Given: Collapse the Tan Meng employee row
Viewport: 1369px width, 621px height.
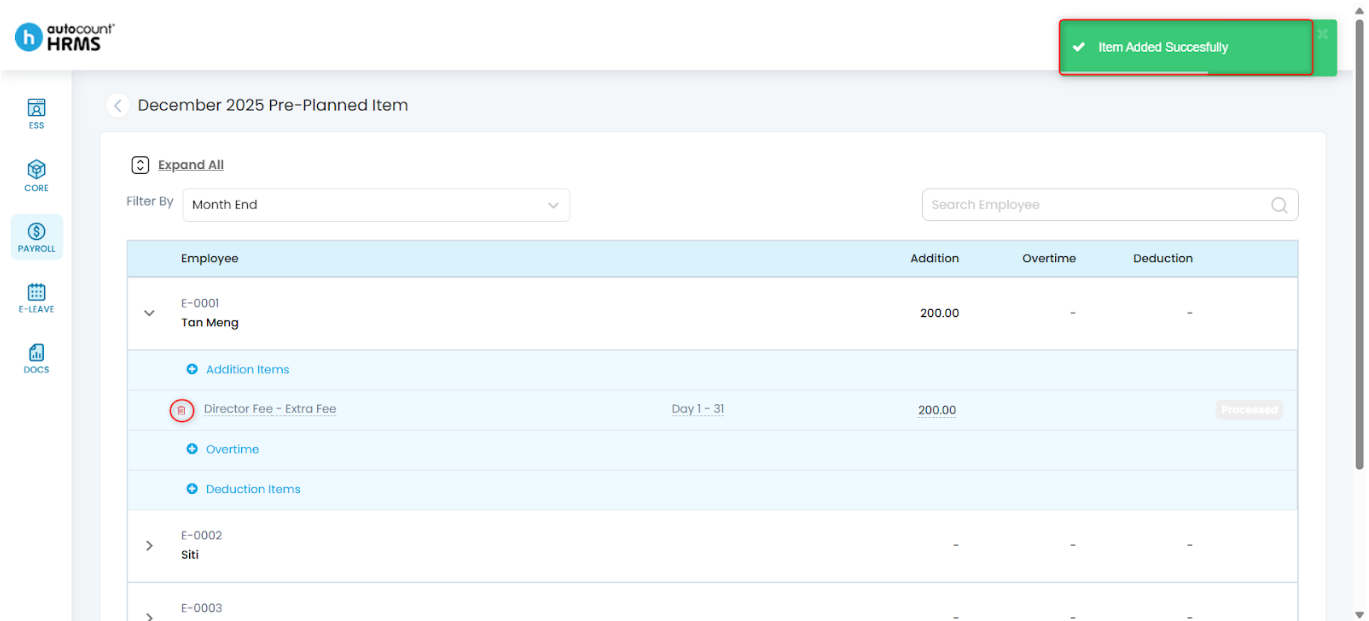Looking at the screenshot, I should (149, 313).
